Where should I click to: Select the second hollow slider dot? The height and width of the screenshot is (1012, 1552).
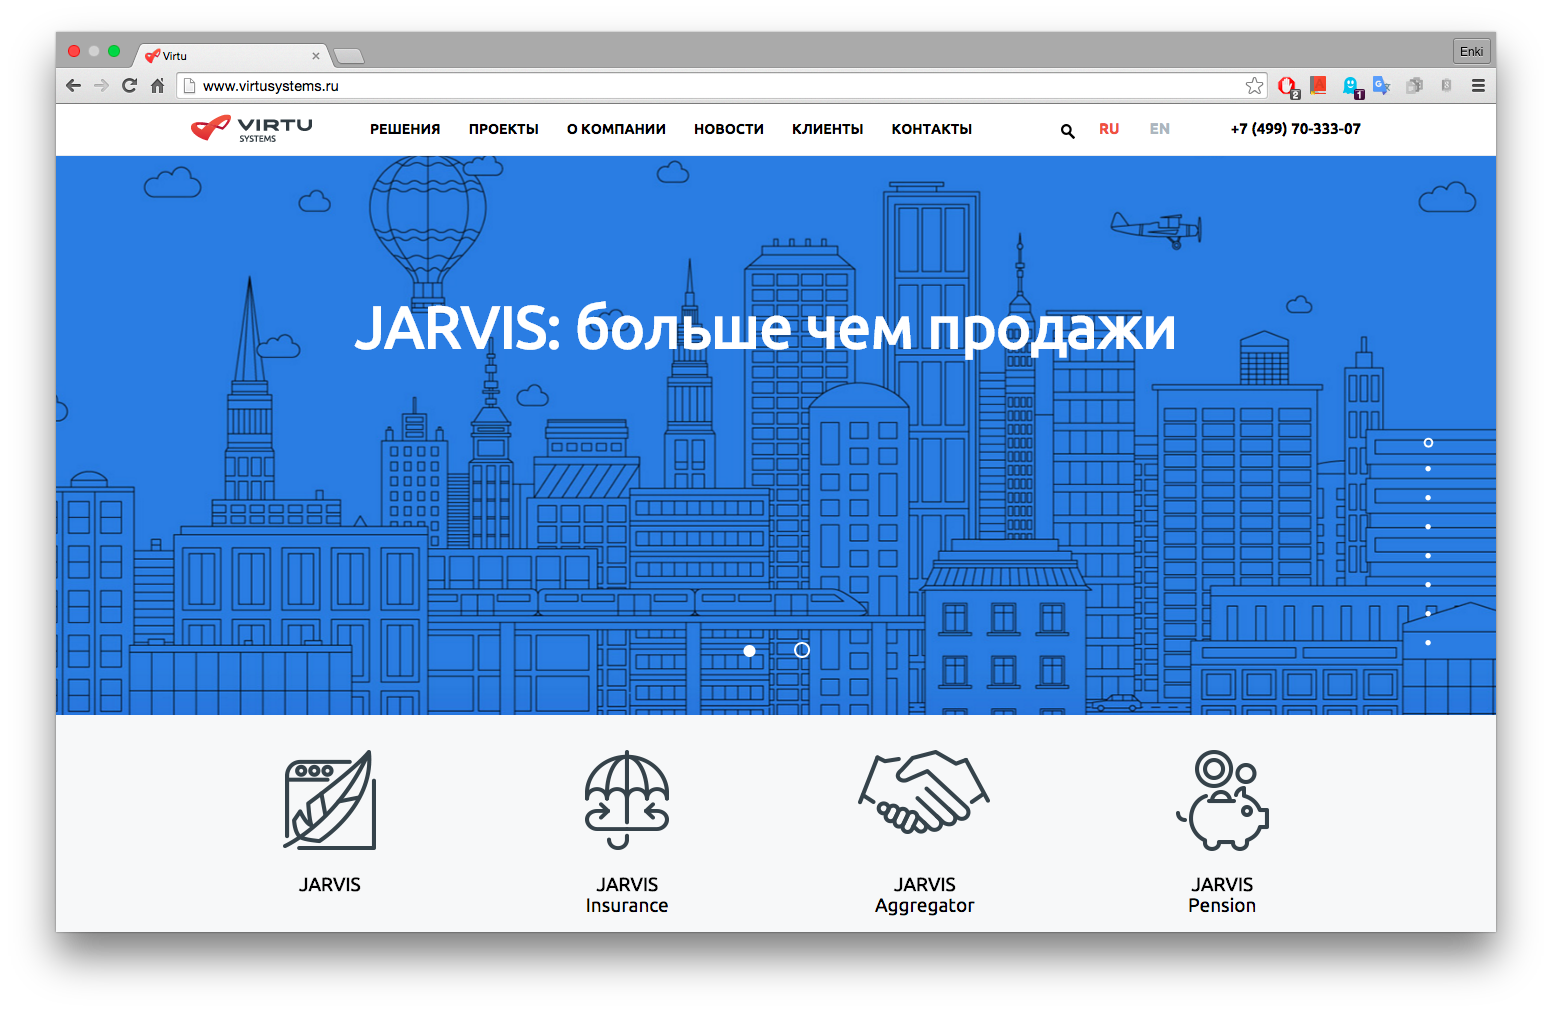click(x=802, y=650)
